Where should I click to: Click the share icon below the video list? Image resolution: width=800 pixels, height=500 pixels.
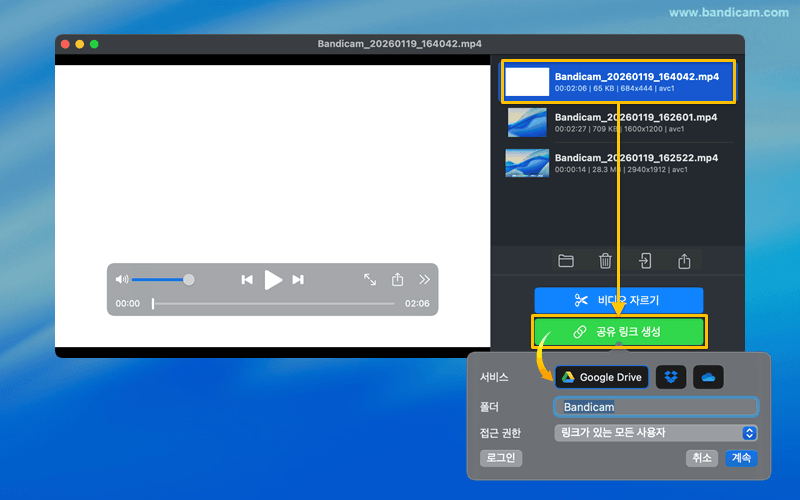tap(685, 261)
